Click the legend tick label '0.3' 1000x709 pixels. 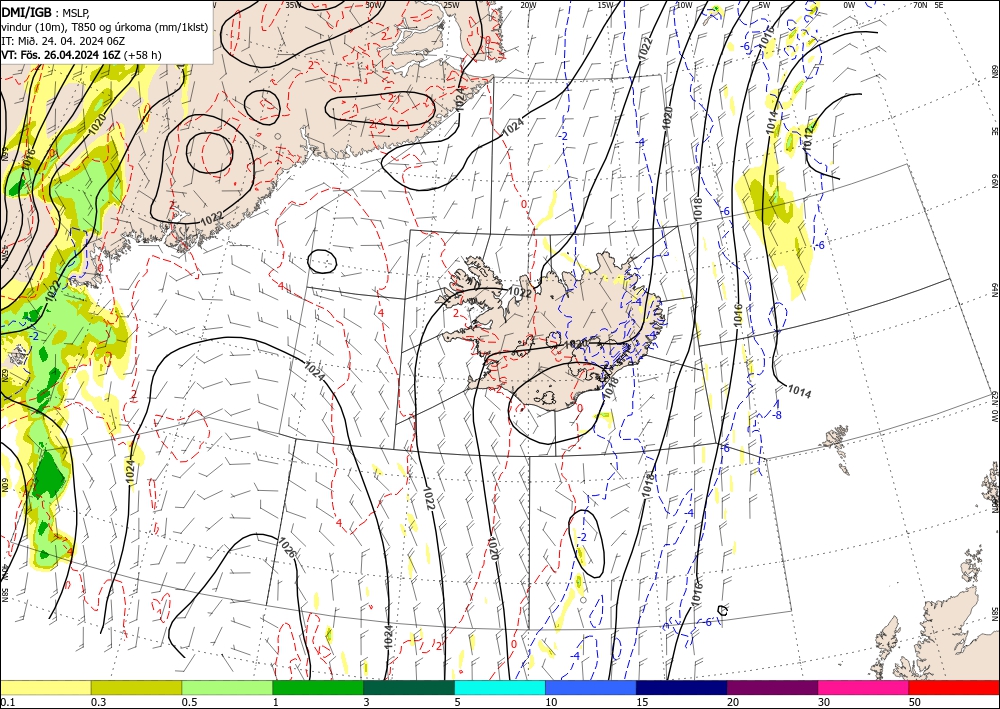point(98,702)
